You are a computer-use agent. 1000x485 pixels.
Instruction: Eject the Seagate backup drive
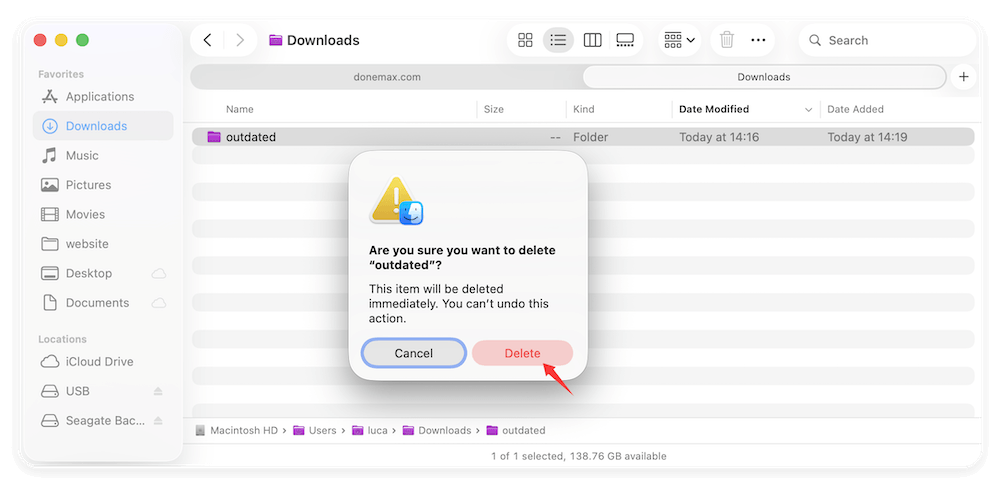(x=158, y=421)
